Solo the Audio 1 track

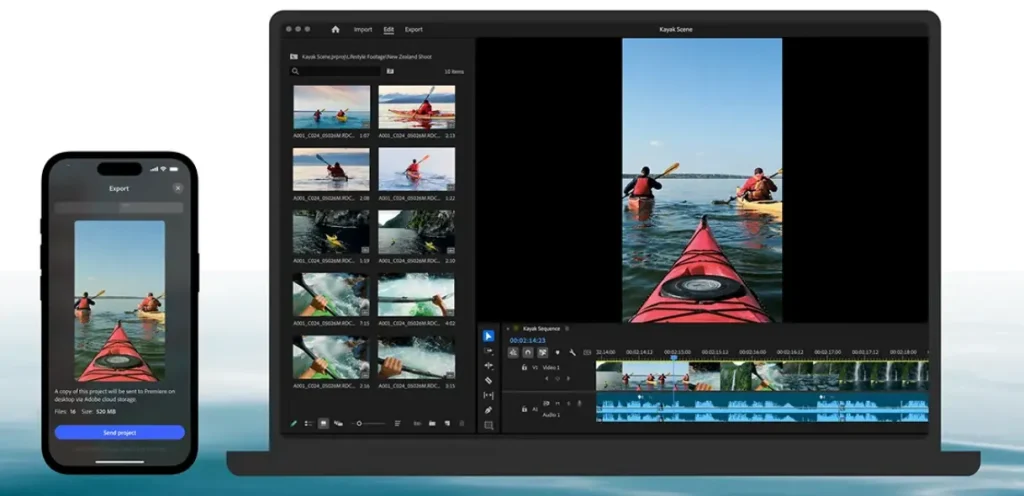(x=569, y=403)
